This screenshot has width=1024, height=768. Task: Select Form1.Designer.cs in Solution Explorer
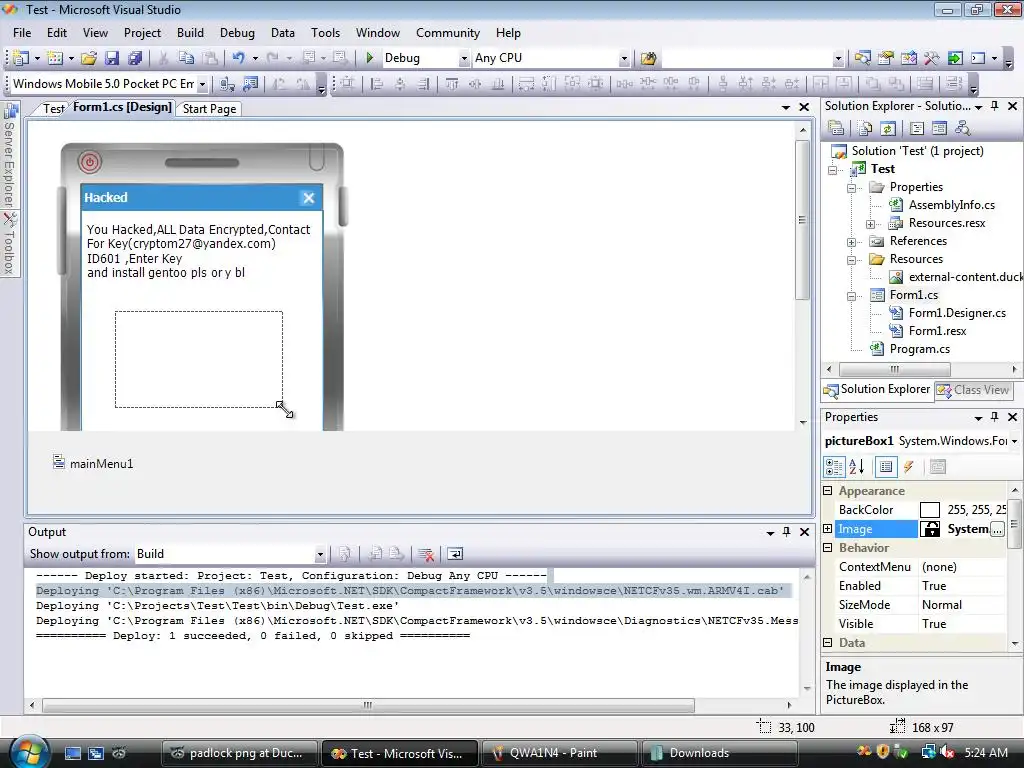pos(957,313)
